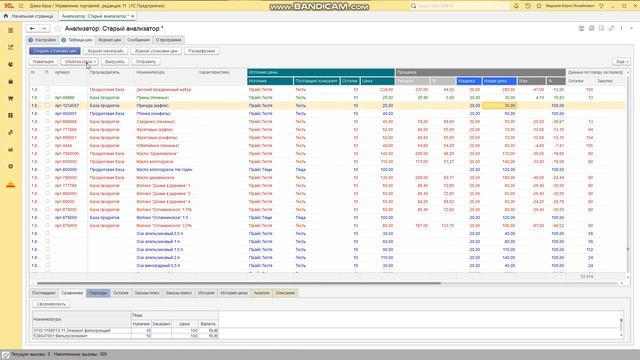Screen dimensions: 640x360
Task: Open the functions menu icon next to the 1C logo
Action: pos(21,6)
